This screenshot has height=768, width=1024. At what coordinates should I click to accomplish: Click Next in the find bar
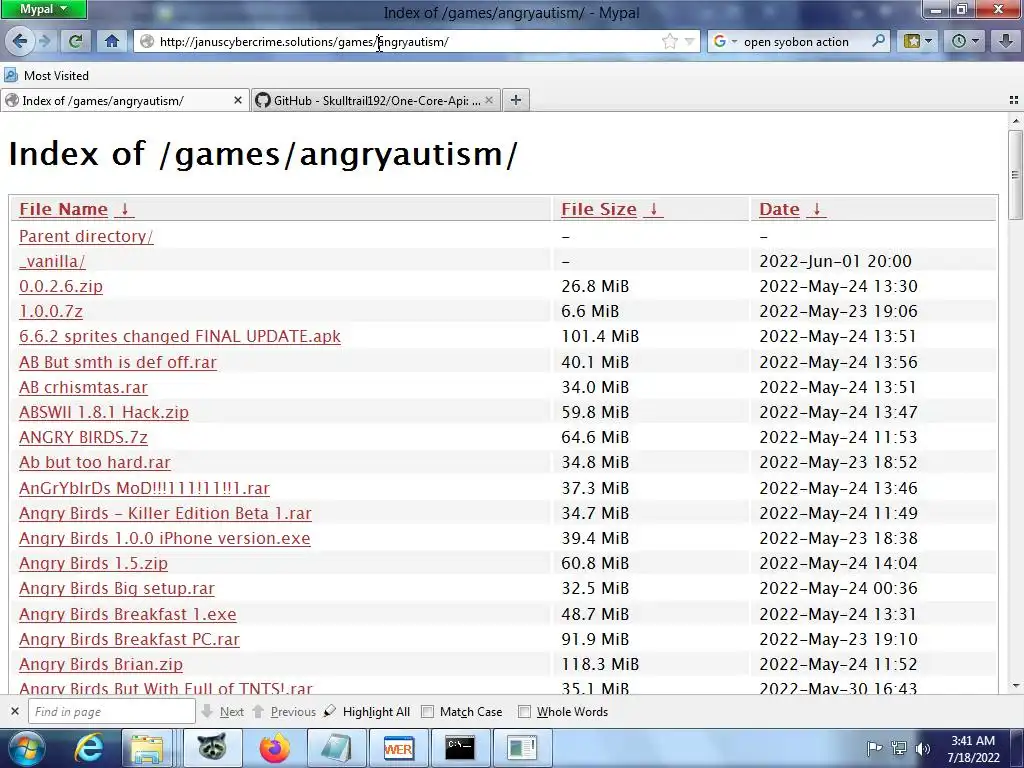click(x=223, y=711)
